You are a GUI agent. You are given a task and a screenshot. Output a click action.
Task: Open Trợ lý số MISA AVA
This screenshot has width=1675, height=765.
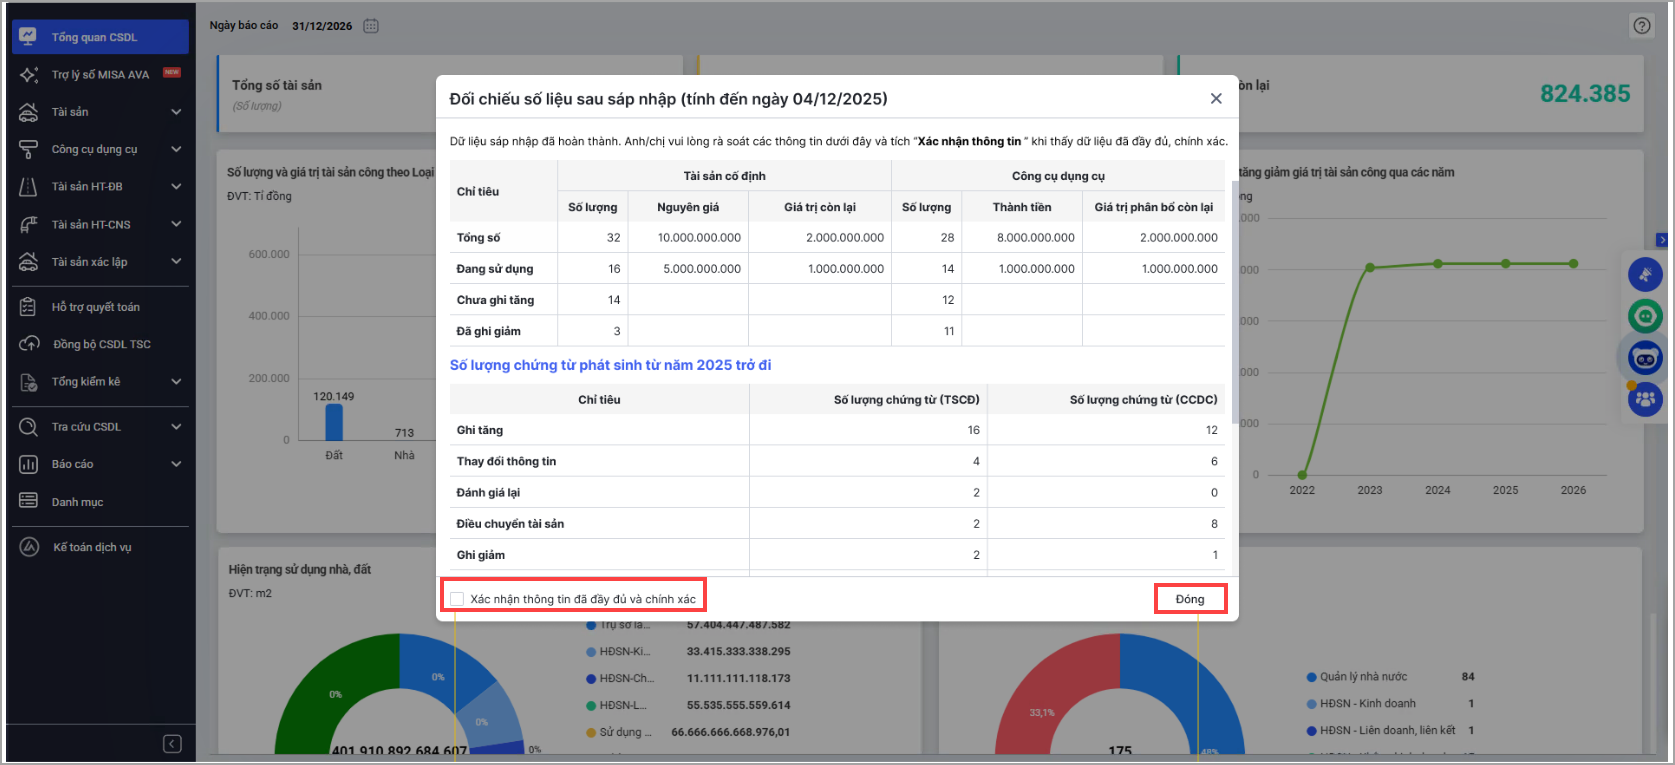[x=100, y=75]
